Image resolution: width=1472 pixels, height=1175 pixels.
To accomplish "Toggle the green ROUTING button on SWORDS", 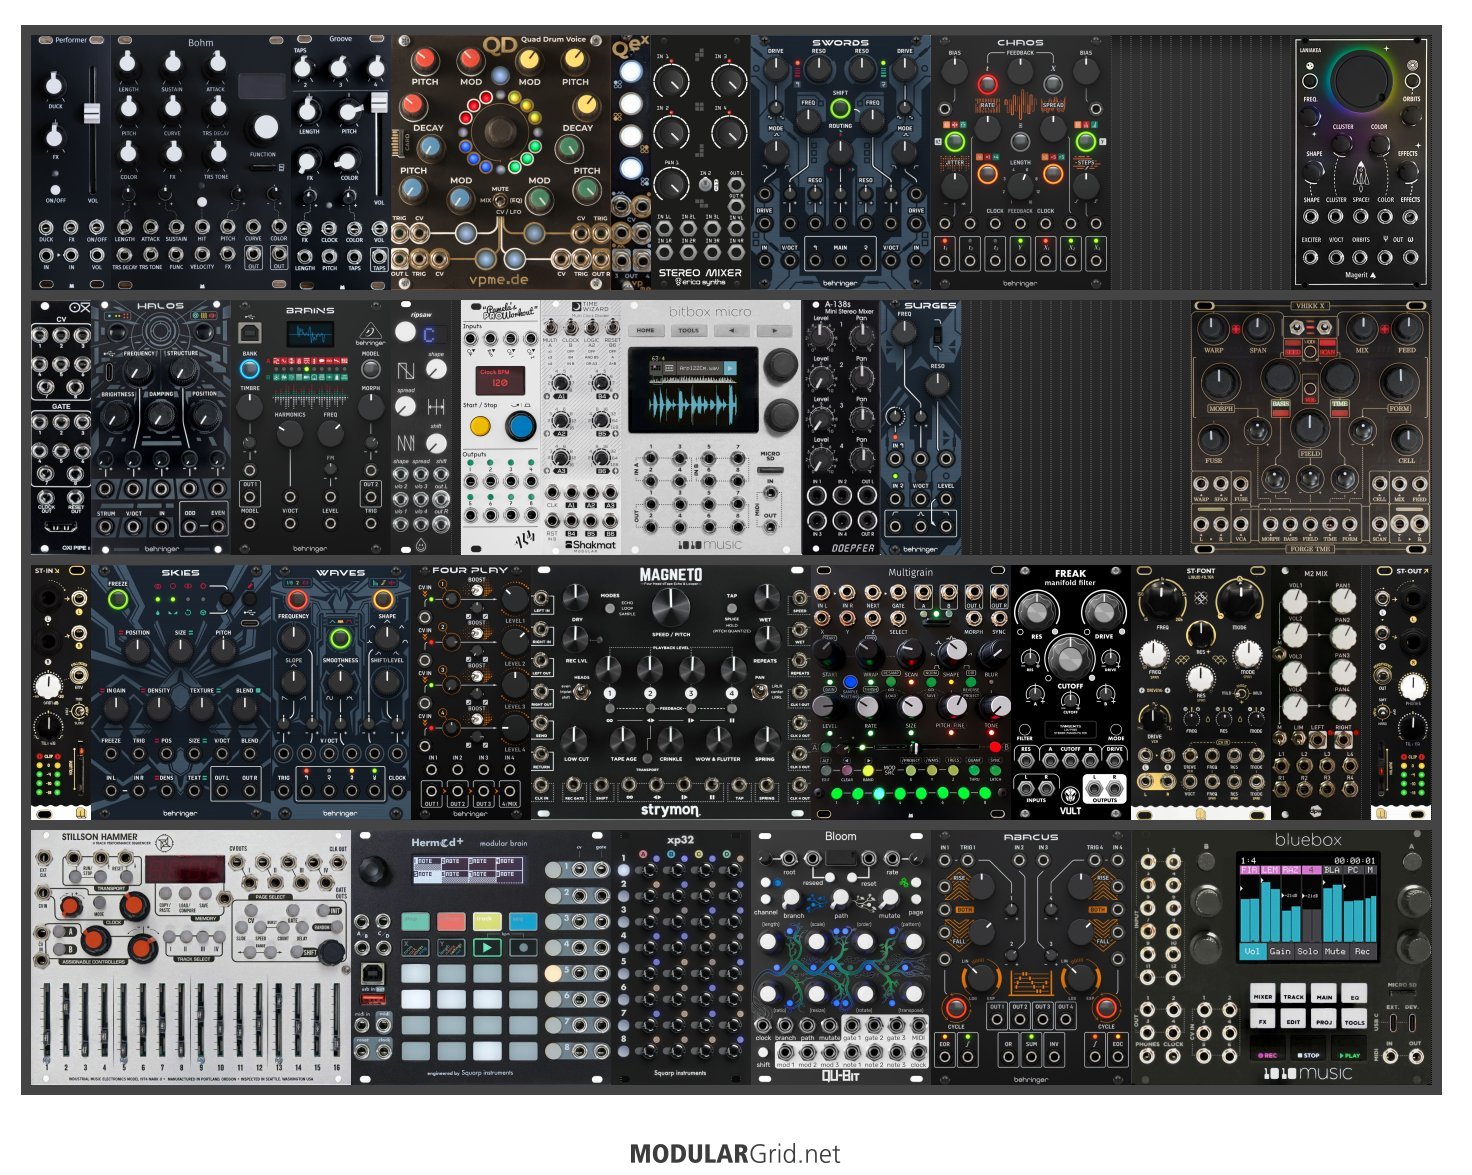I will 840,108.
